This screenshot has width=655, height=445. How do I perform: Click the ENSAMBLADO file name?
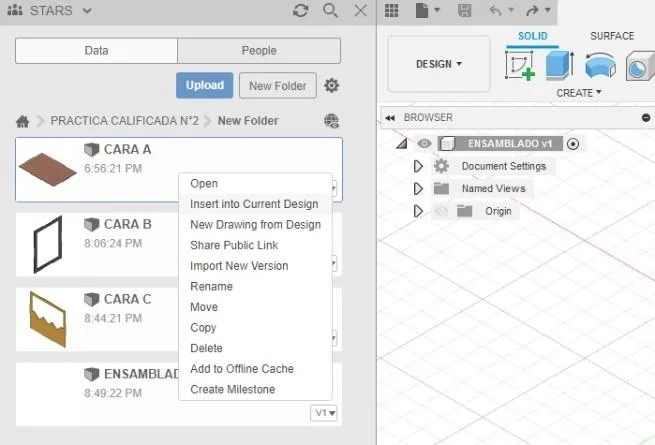[x=141, y=374]
